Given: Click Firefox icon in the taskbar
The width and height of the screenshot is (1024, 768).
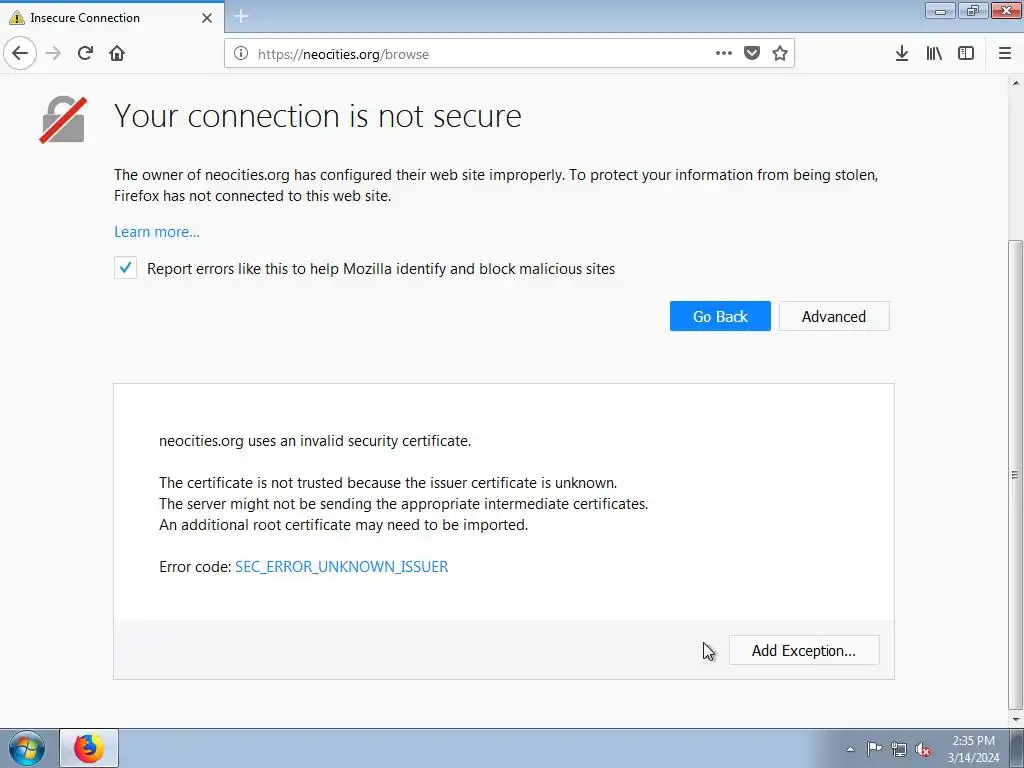Looking at the screenshot, I should [x=89, y=748].
